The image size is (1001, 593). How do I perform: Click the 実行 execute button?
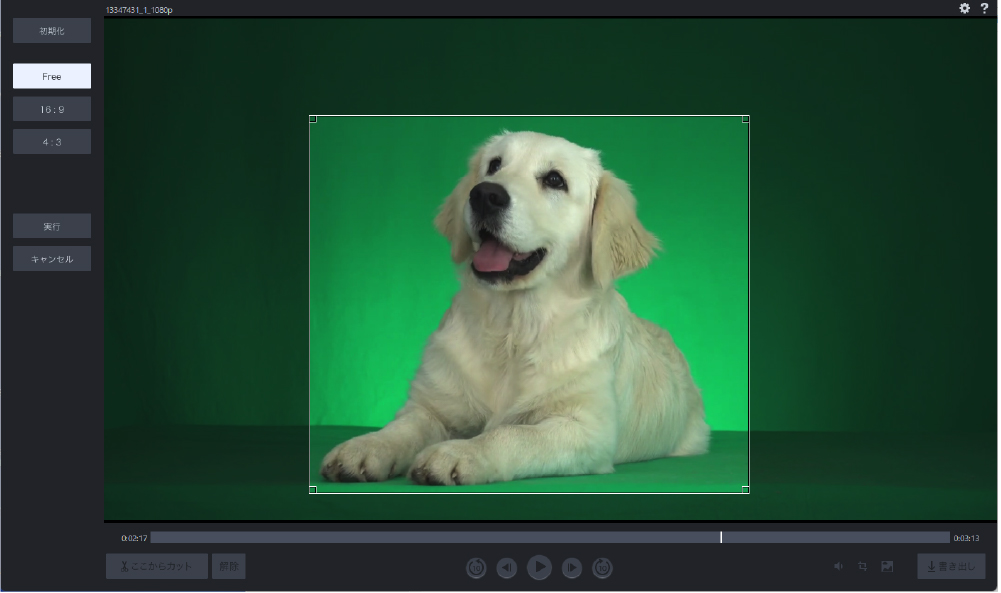(x=52, y=227)
